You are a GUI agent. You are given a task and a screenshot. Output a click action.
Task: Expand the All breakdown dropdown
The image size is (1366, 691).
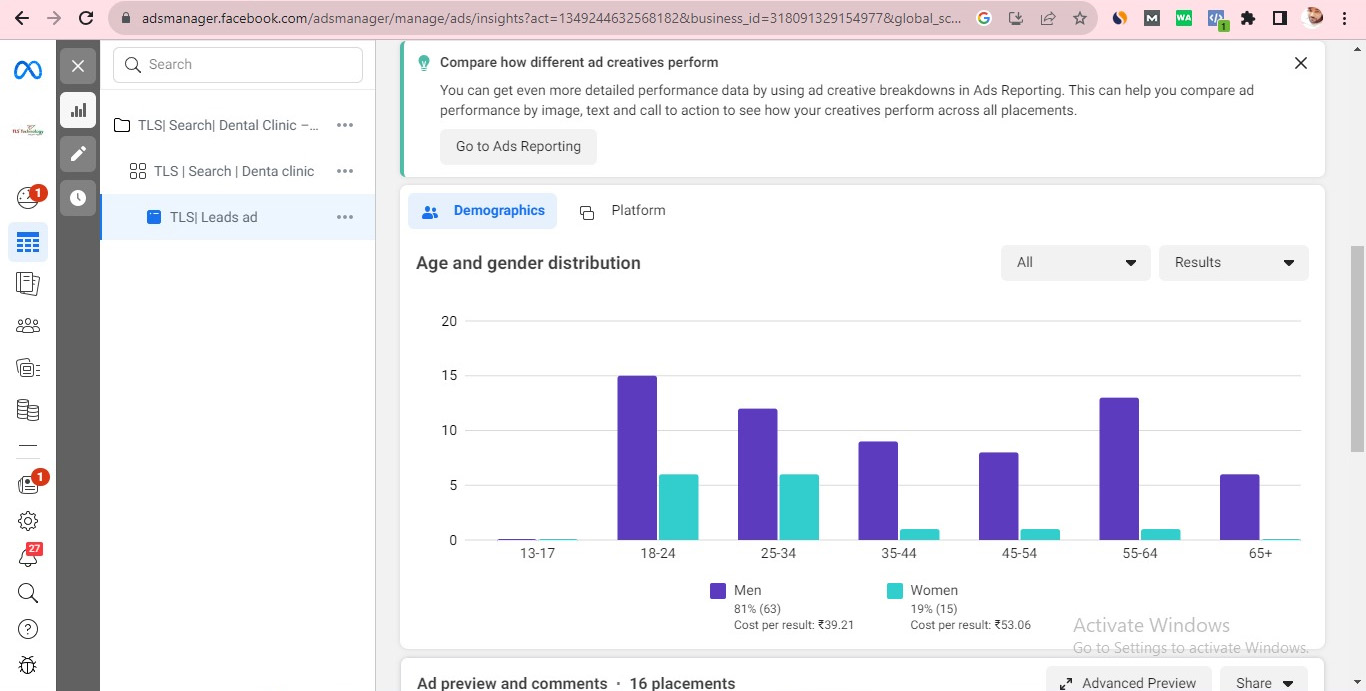(1075, 263)
